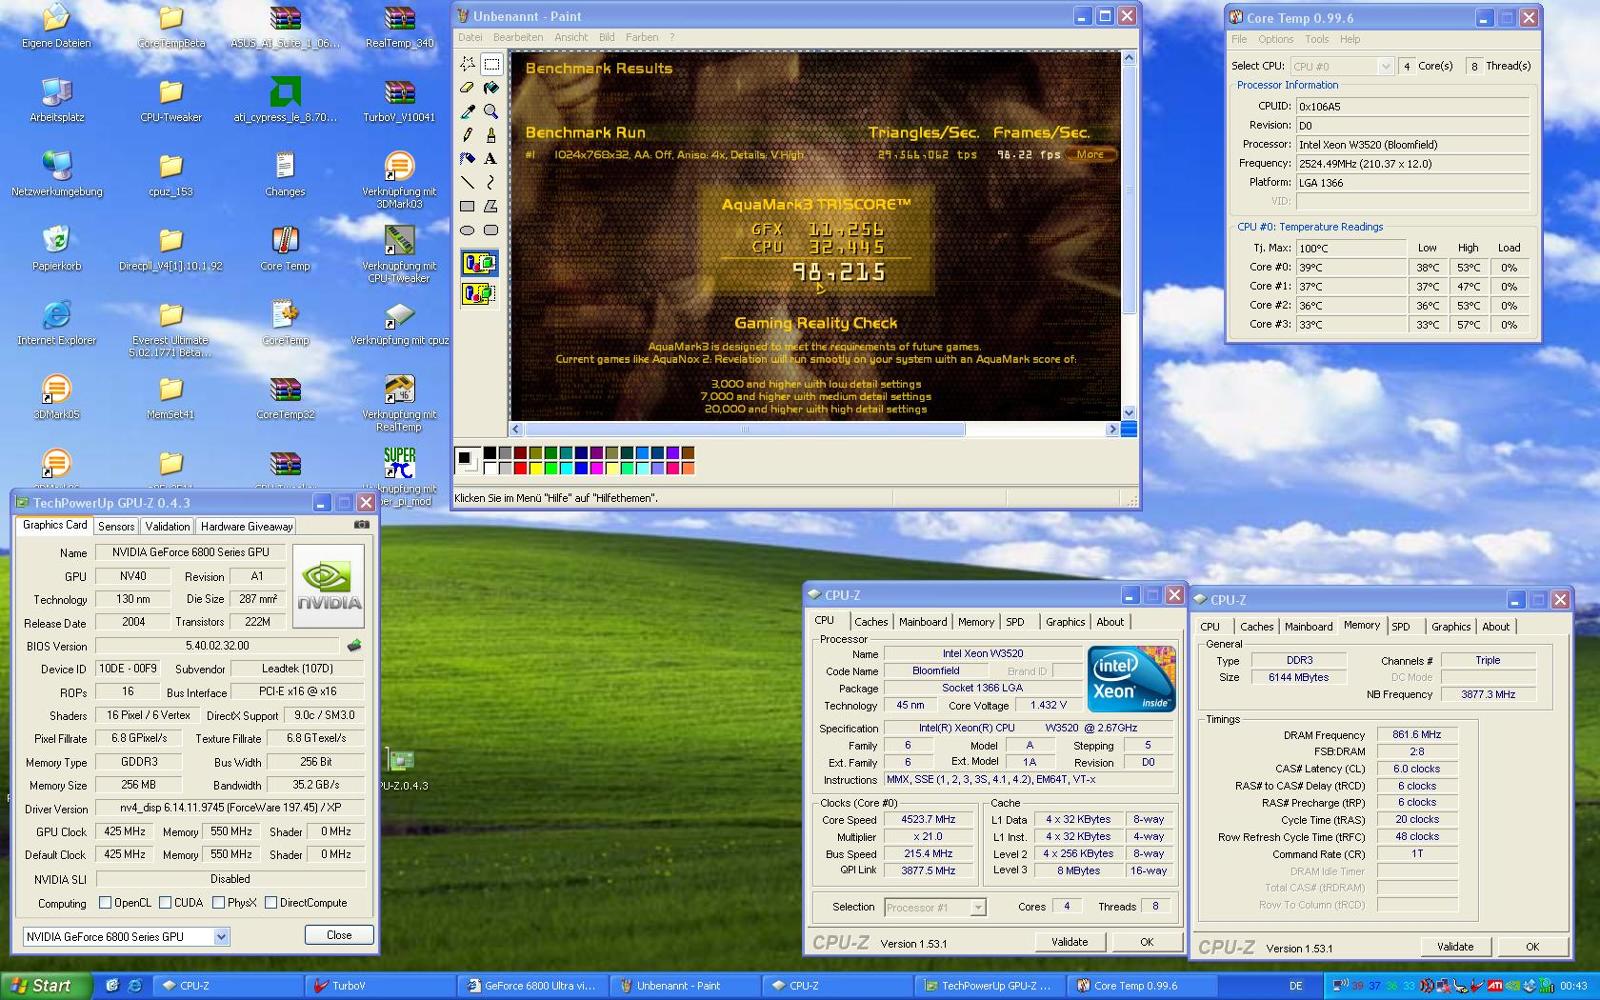
Task: Click Validate in the left CPU-Z window
Action: 1069,942
